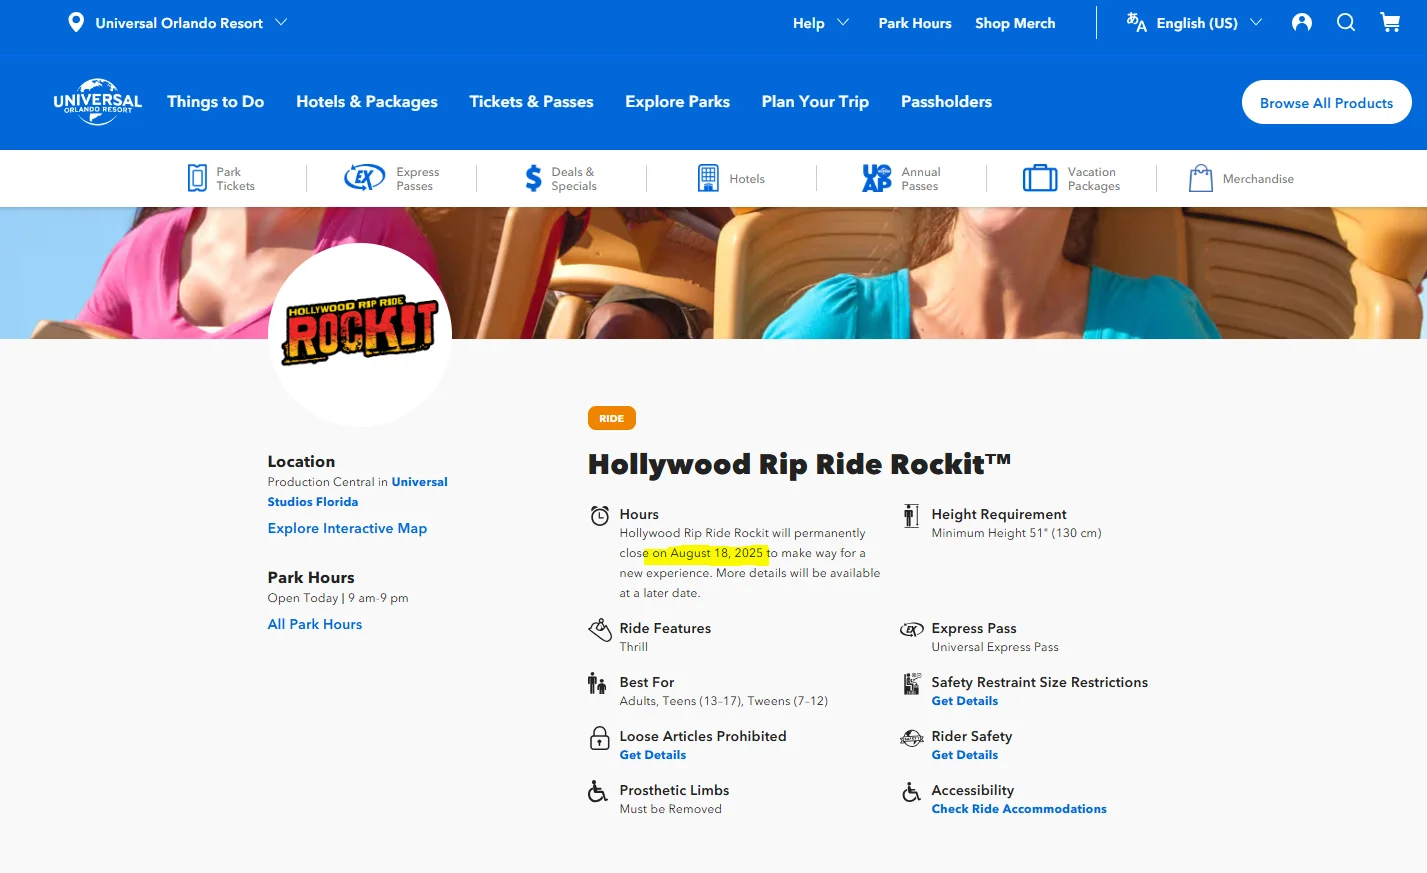Select the Hollywood Rip Ride Rockit heading
Viewport: 1427px width, 873px height.
[x=799, y=464]
